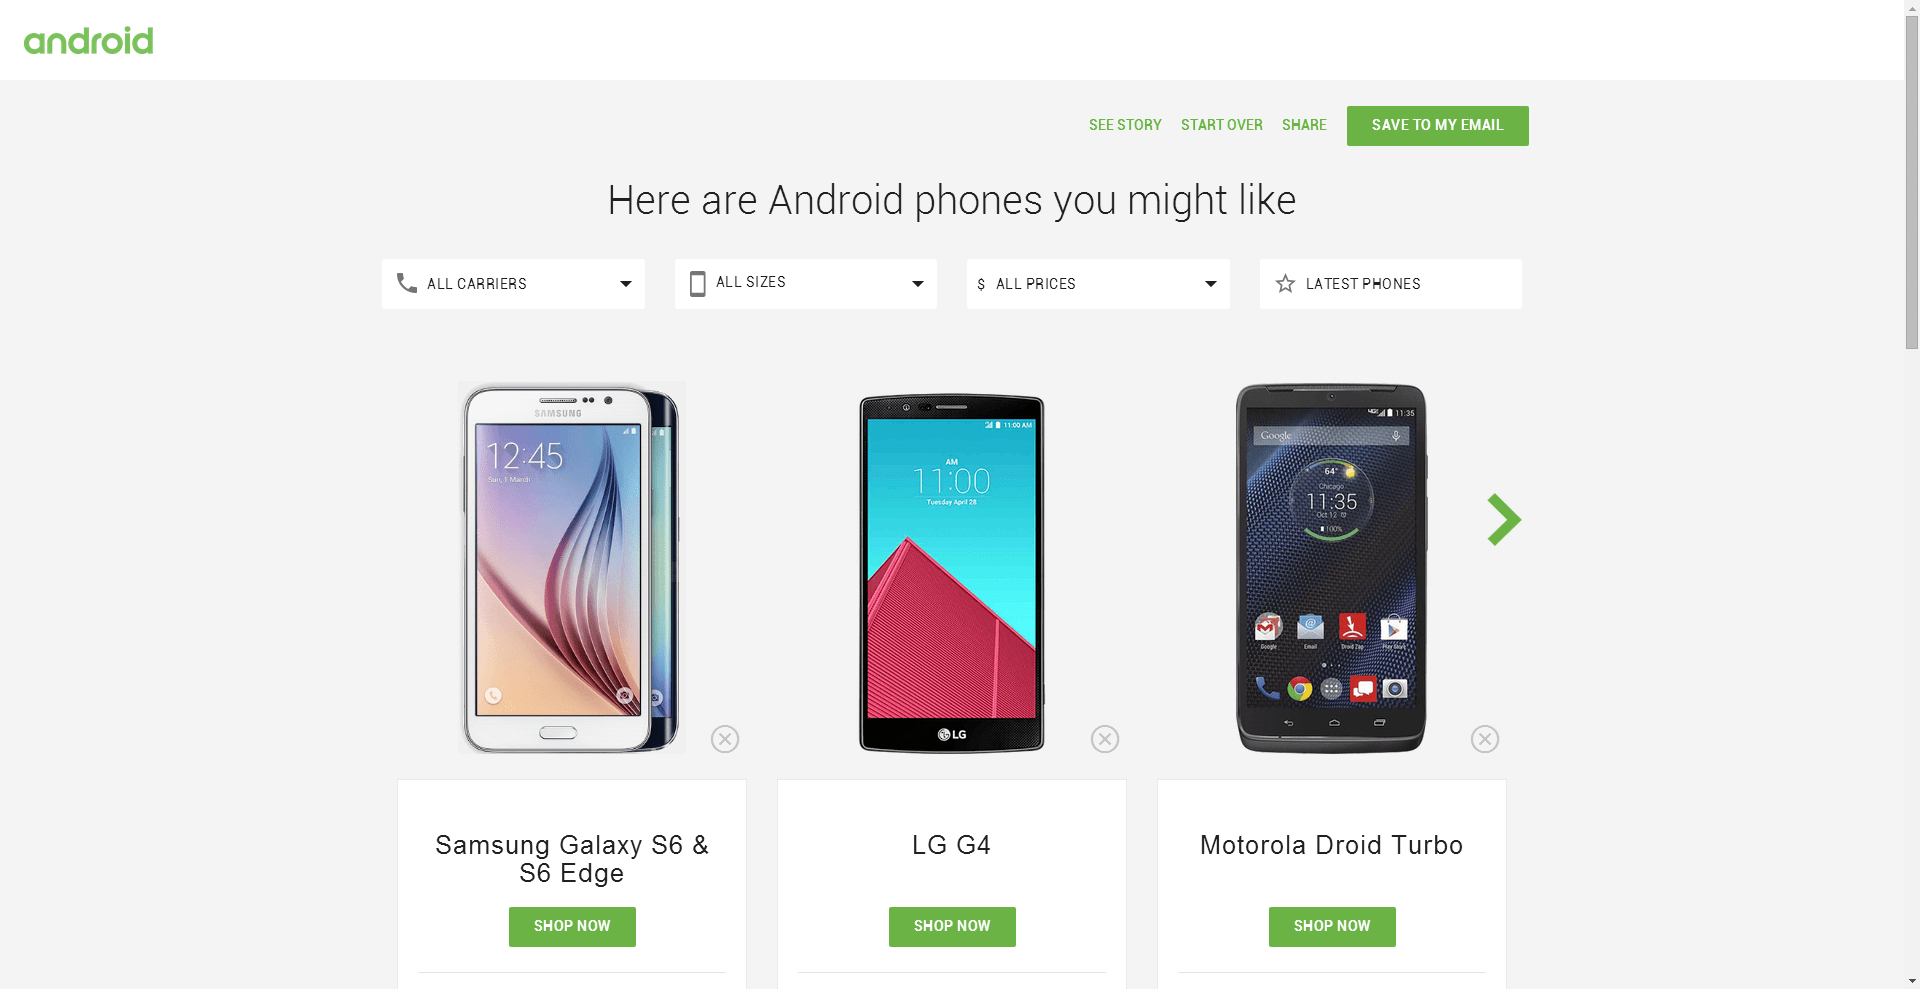The width and height of the screenshot is (1920, 989).
Task: Click the phone handset icon in carriers filter
Action: pyautogui.click(x=406, y=283)
